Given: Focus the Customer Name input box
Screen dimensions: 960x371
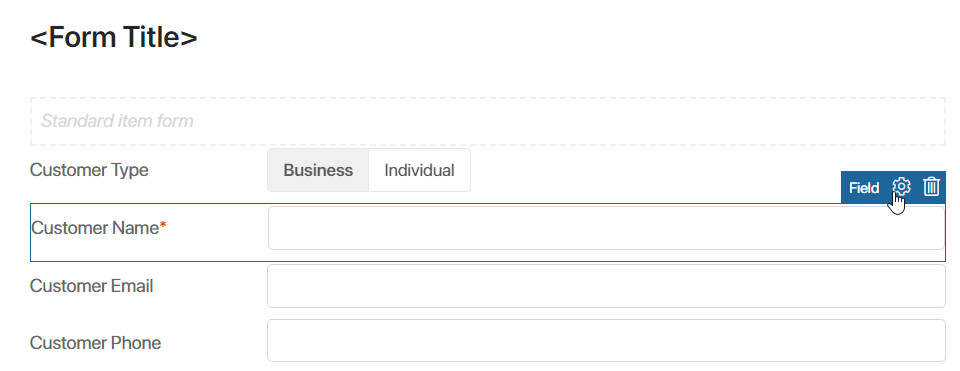Looking at the screenshot, I should point(606,228).
